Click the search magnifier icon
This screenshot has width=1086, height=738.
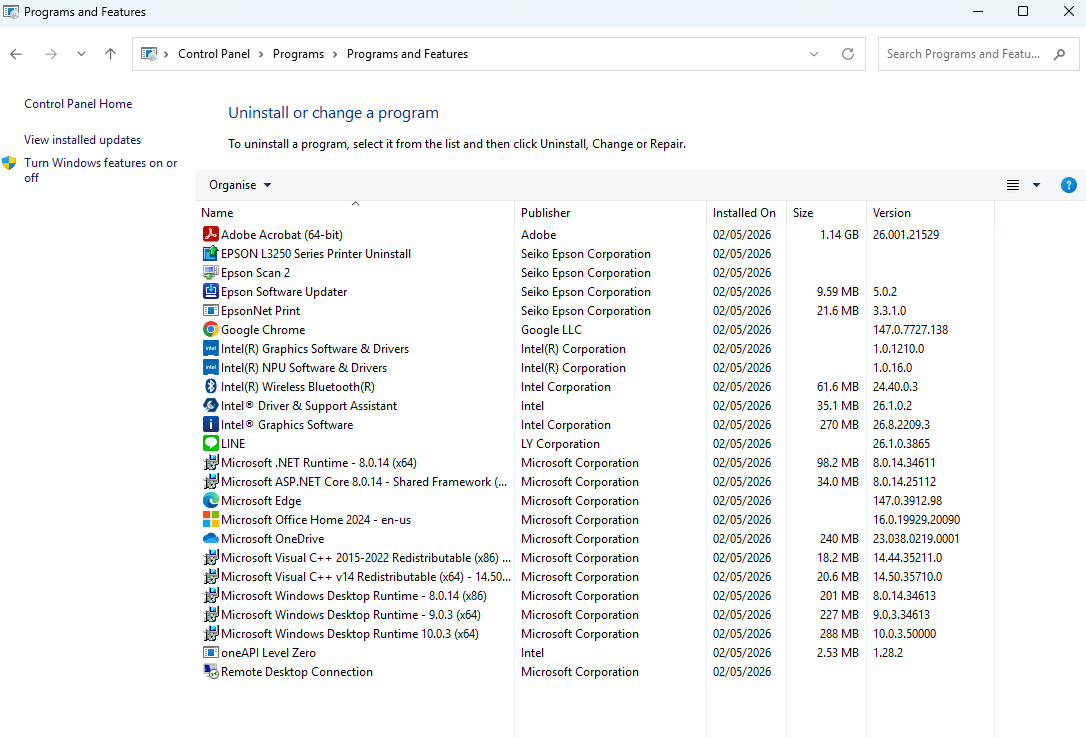tap(1059, 54)
